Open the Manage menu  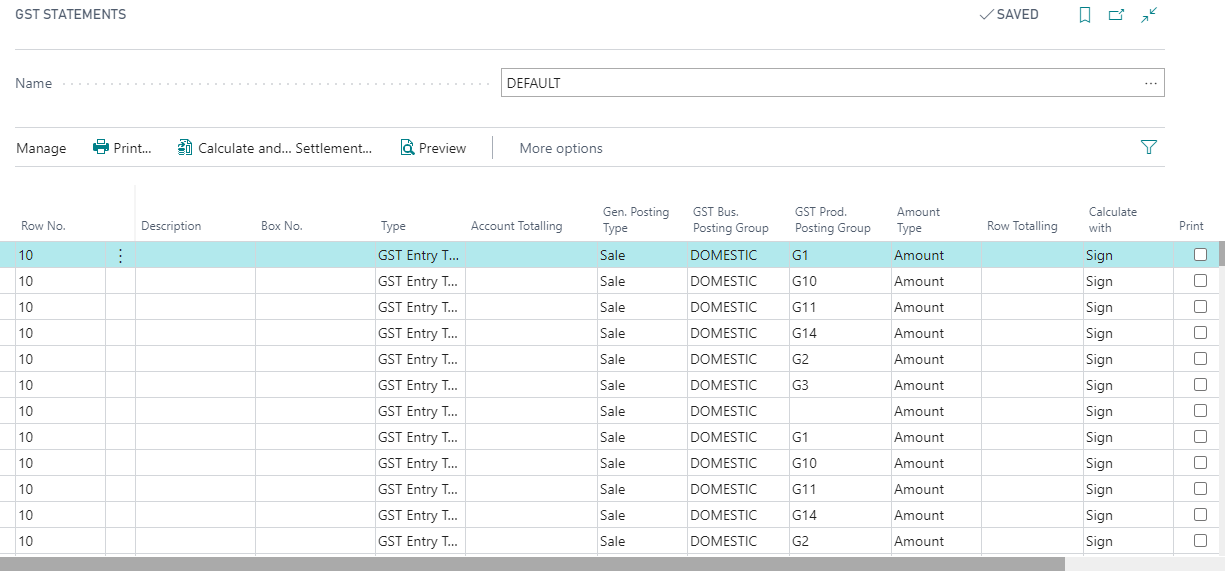pyautogui.click(x=41, y=148)
